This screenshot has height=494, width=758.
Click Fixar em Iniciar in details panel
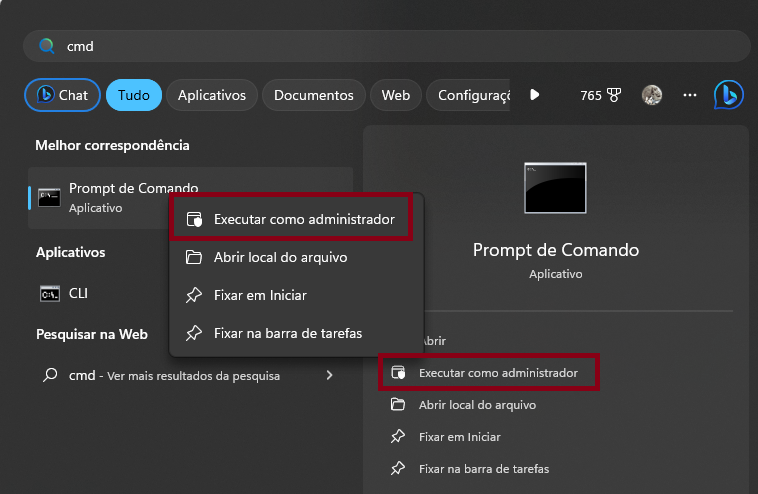click(459, 436)
